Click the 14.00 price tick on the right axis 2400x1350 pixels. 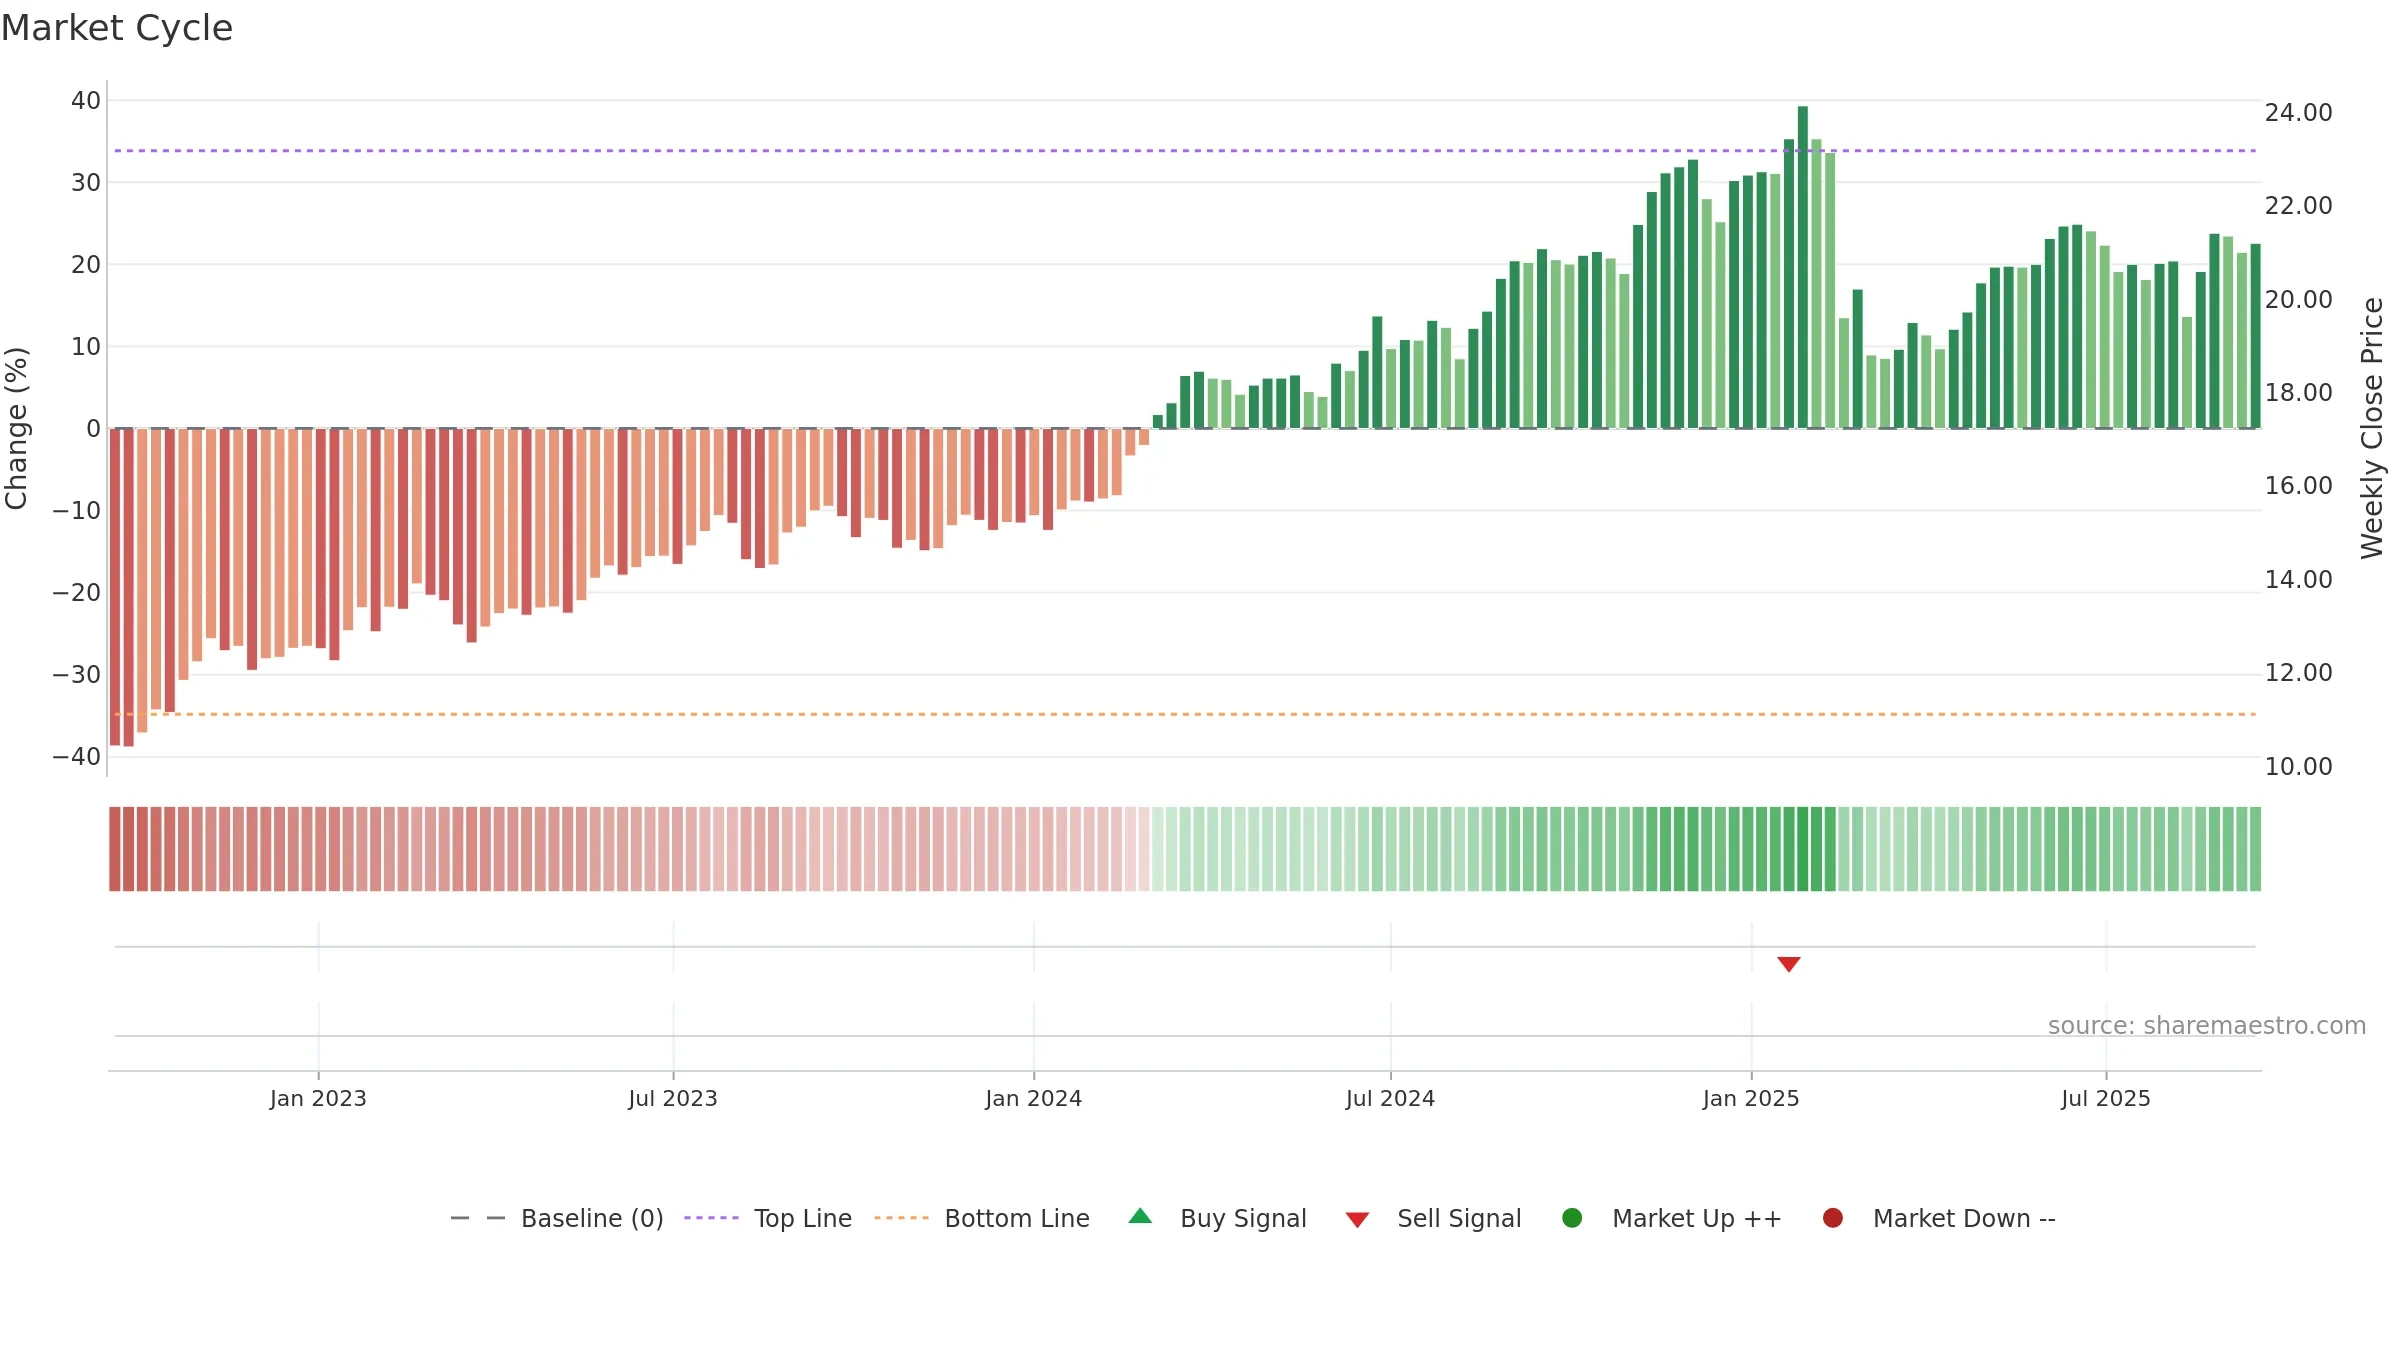tap(2299, 579)
